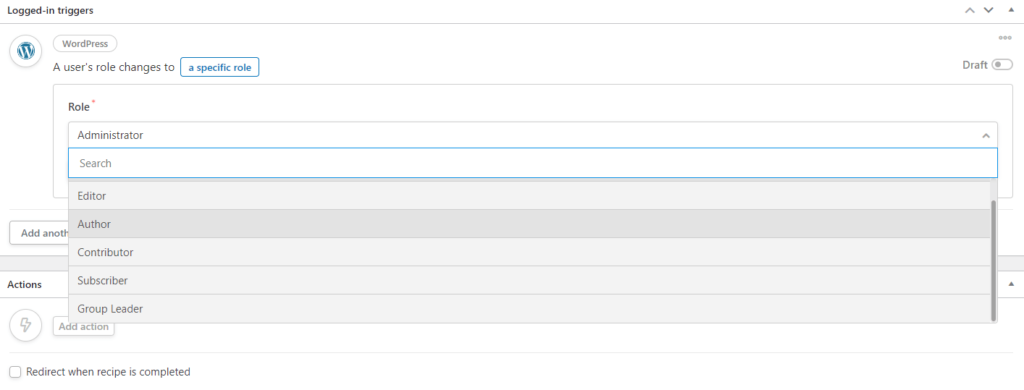Image resolution: width=1024 pixels, height=390 pixels.
Task: Click the lightning bolt action icon
Action: [25, 325]
